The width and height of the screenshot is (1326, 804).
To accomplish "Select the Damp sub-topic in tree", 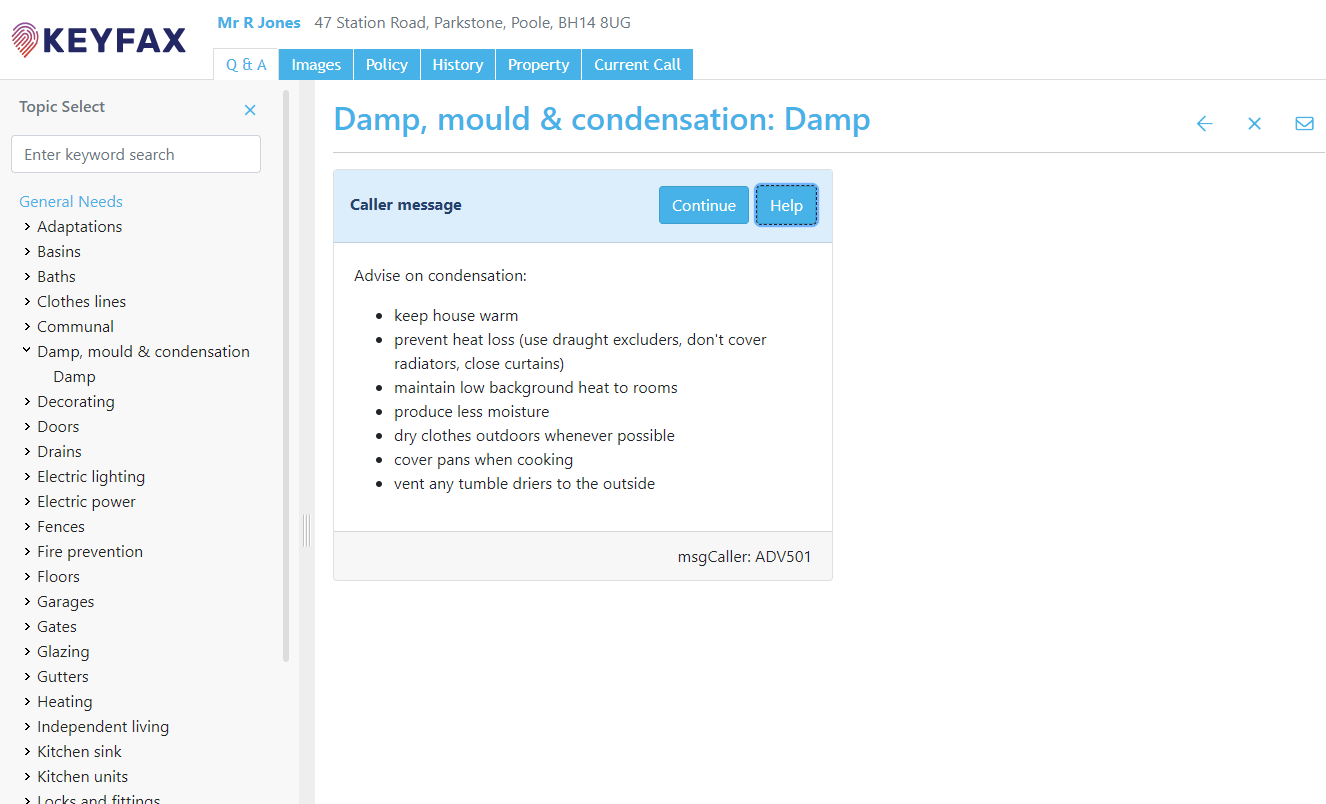I will (x=74, y=377).
